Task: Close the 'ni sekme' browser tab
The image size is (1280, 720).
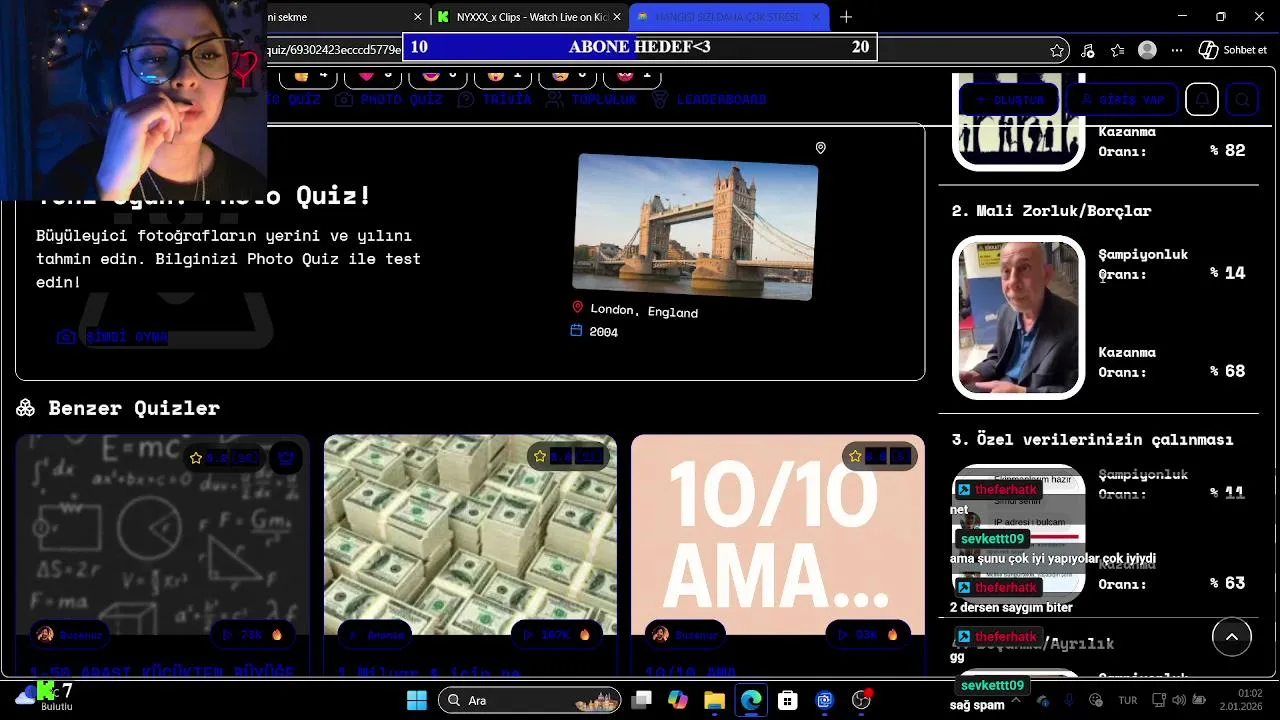Action: (x=417, y=17)
